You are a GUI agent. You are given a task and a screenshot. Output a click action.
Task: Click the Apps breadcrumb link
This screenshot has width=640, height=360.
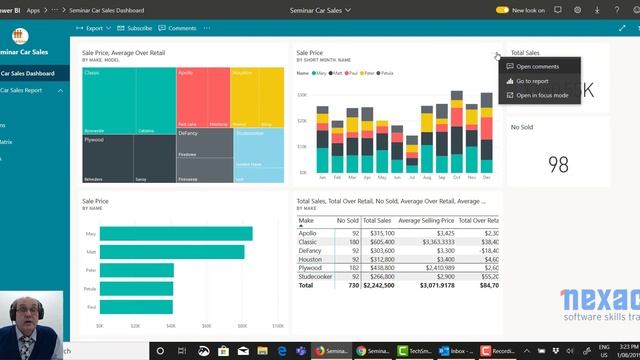click(x=33, y=10)
